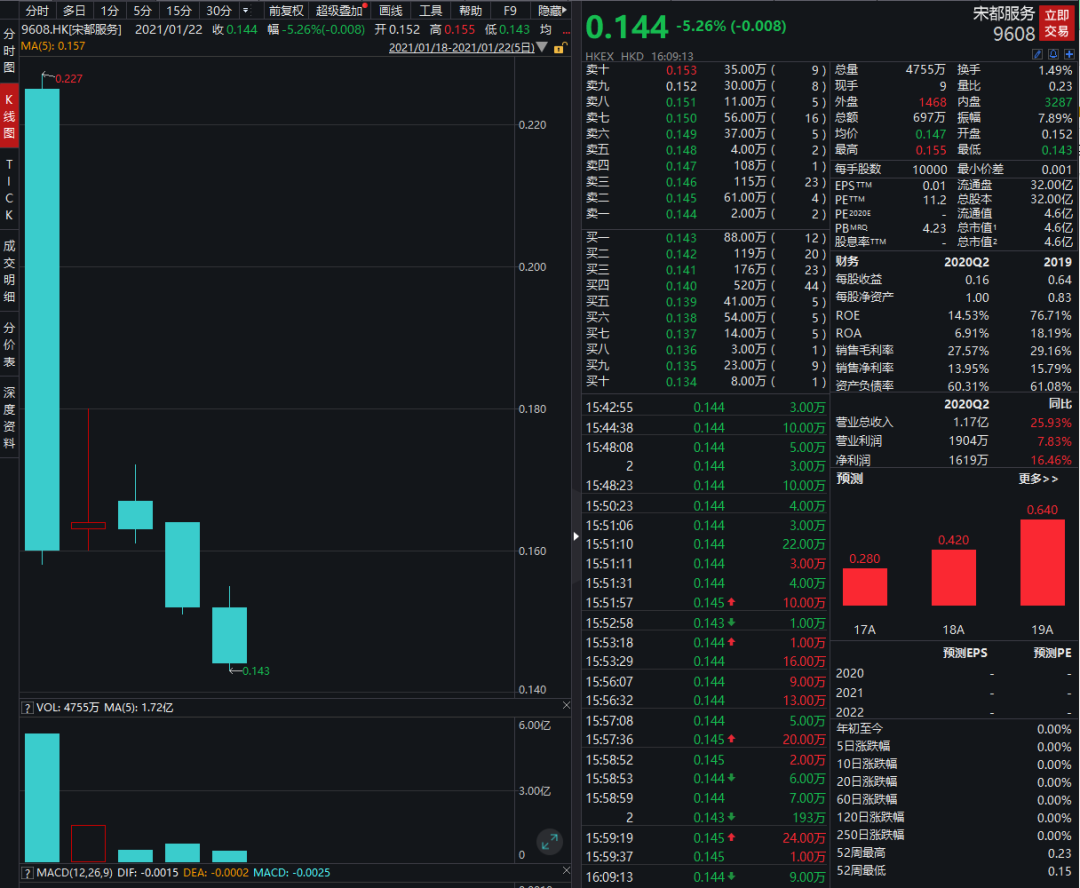Switch to the 分时图 sidebar tab
The width and height of the screenshot is (1080, 888).
point(9,50)
